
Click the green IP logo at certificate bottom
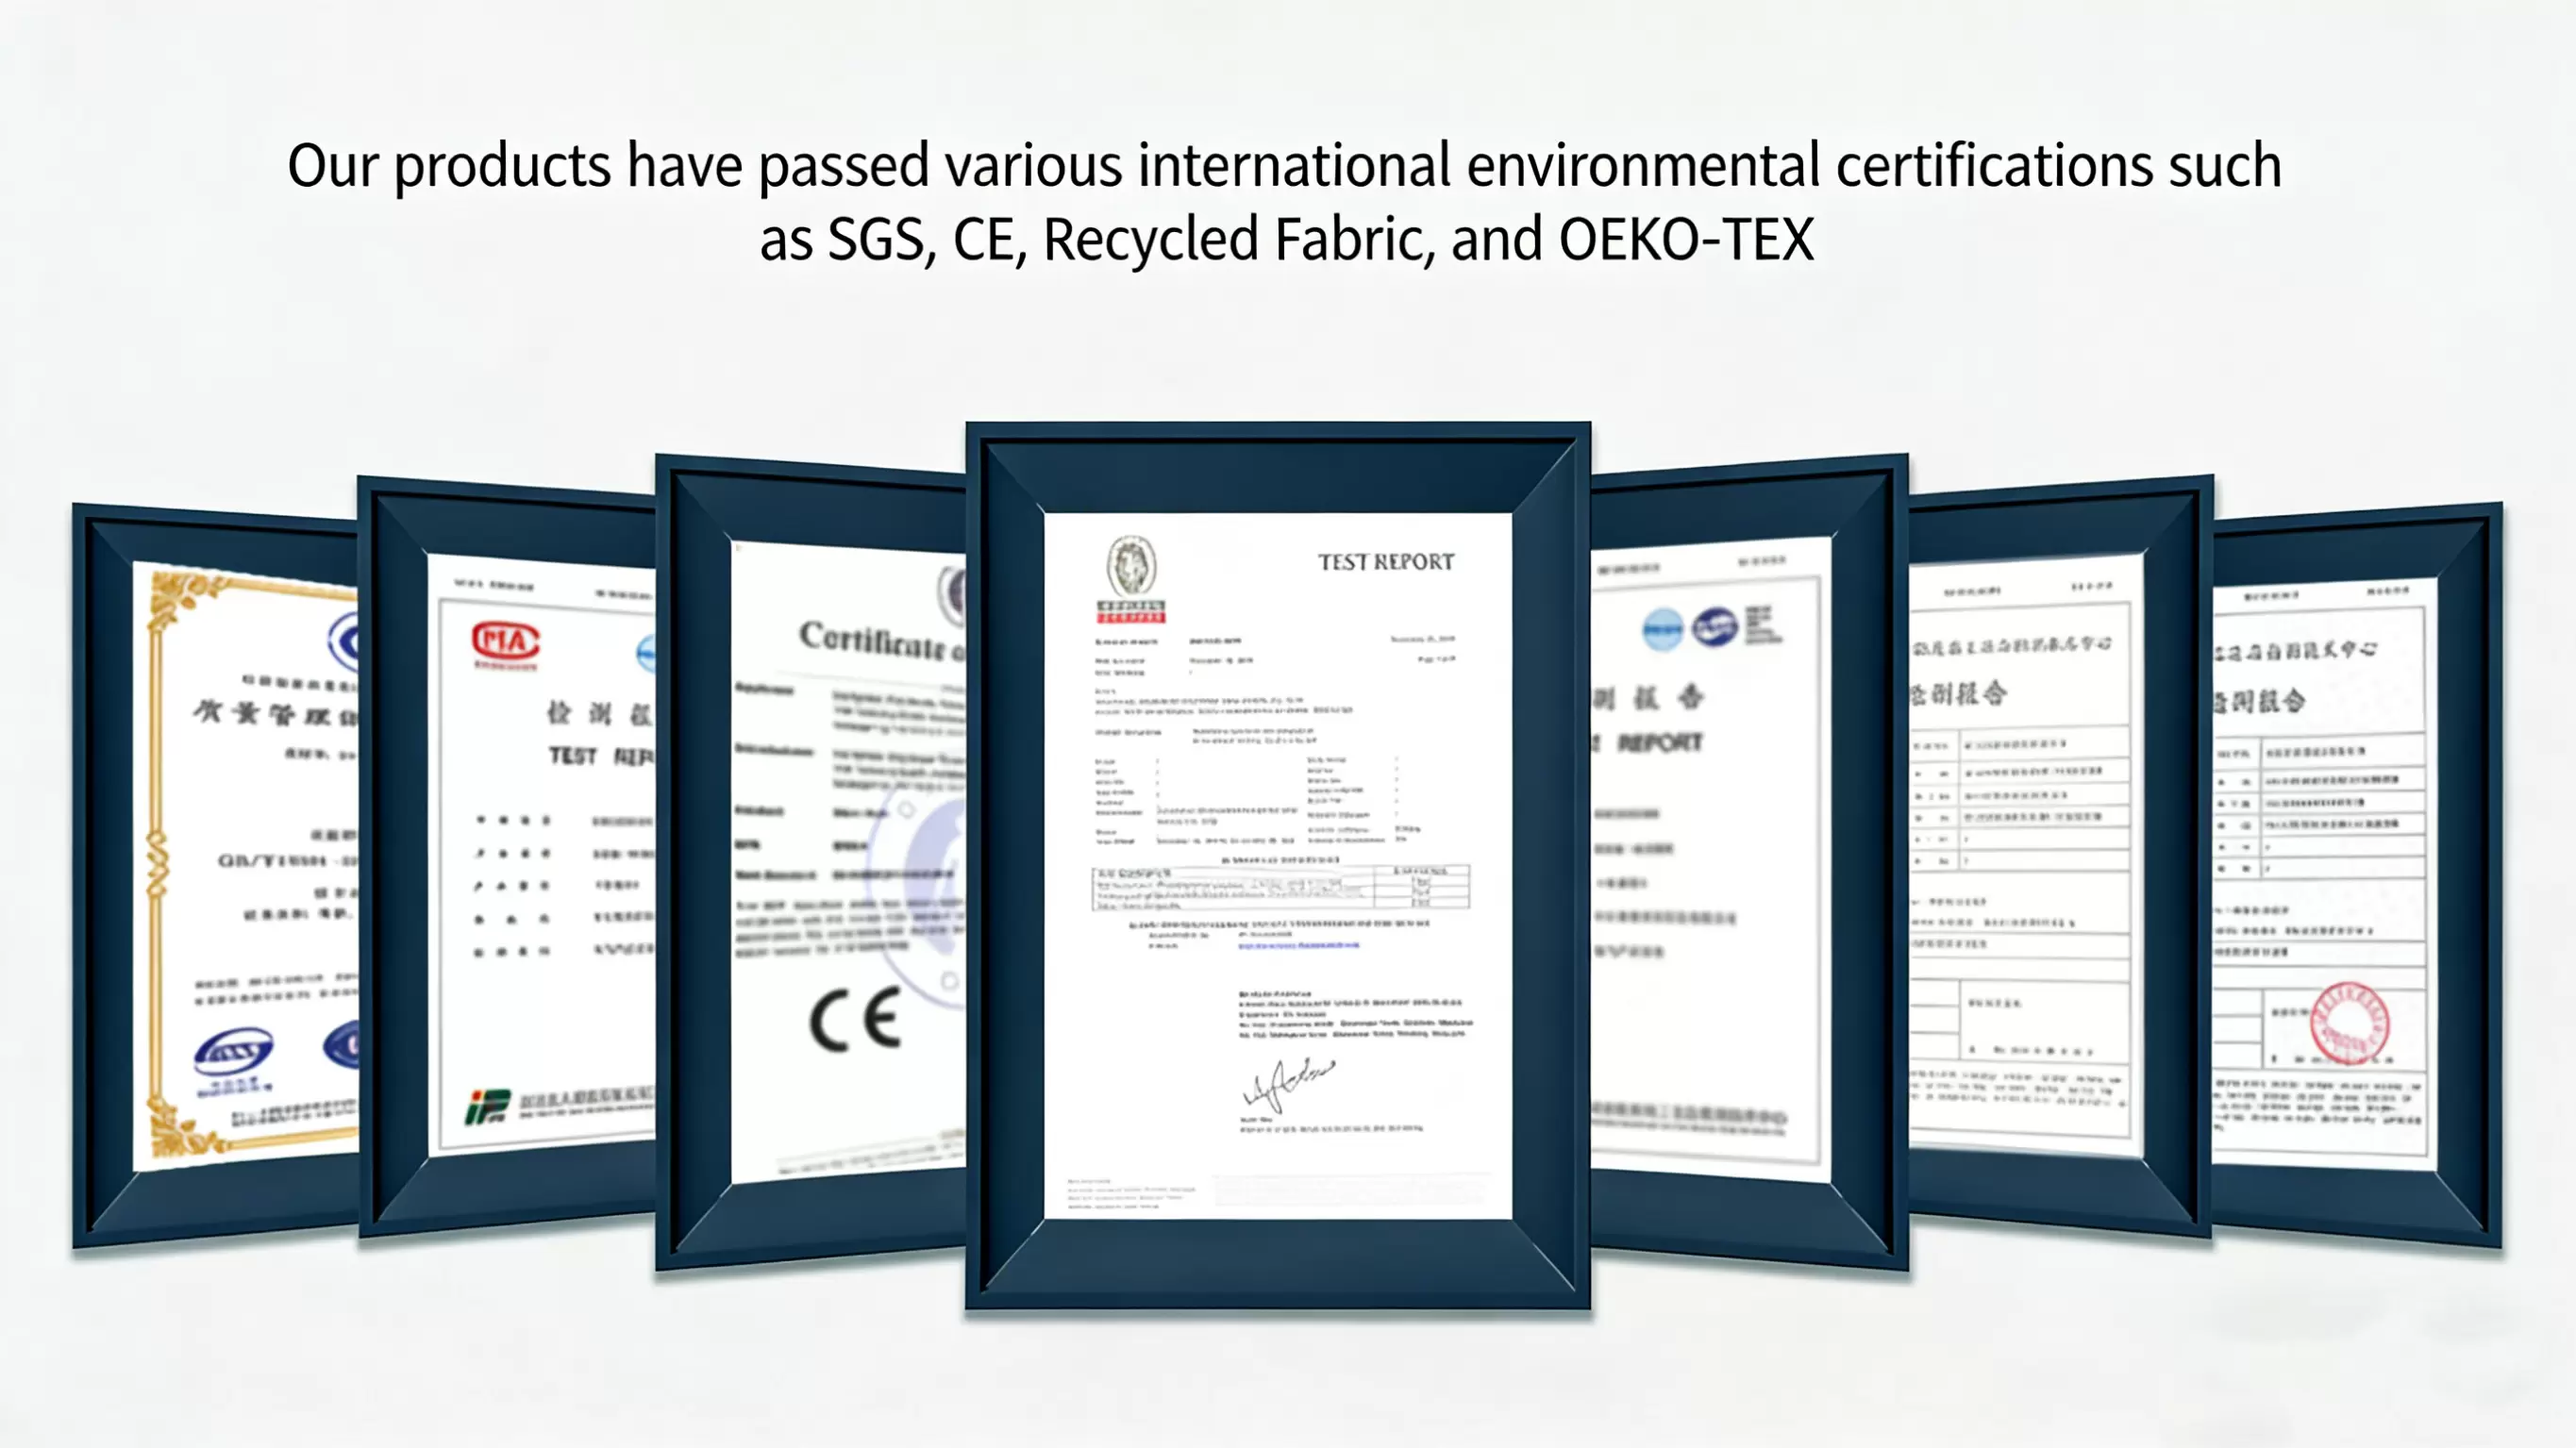488,1106
